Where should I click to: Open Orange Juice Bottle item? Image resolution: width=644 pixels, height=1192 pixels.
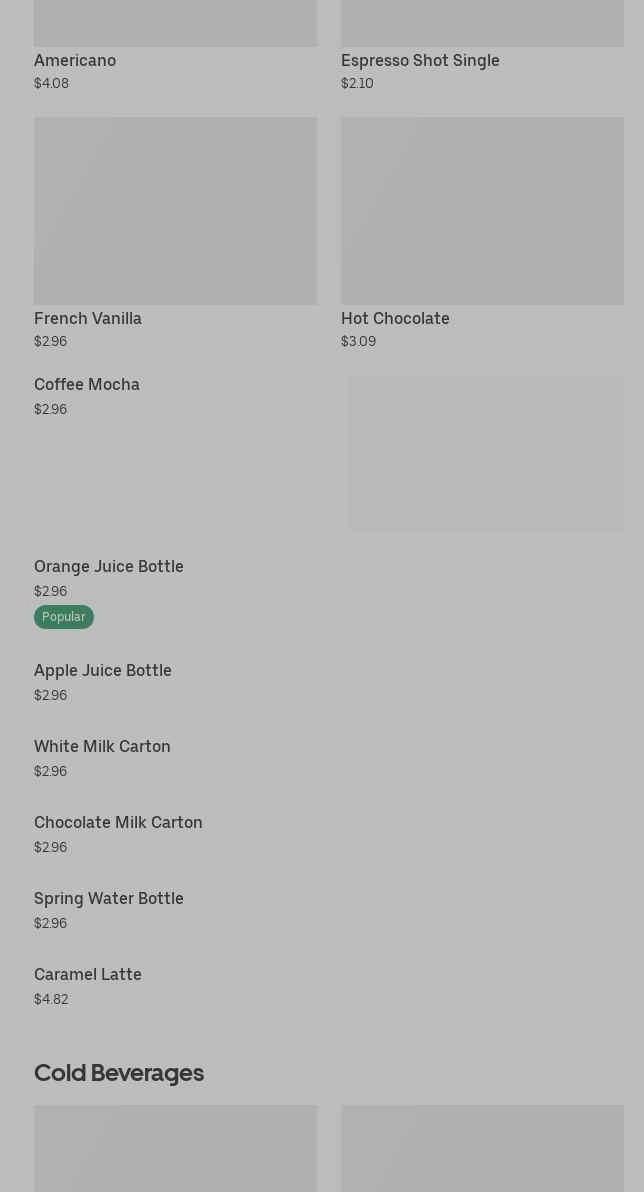[109, 567]
